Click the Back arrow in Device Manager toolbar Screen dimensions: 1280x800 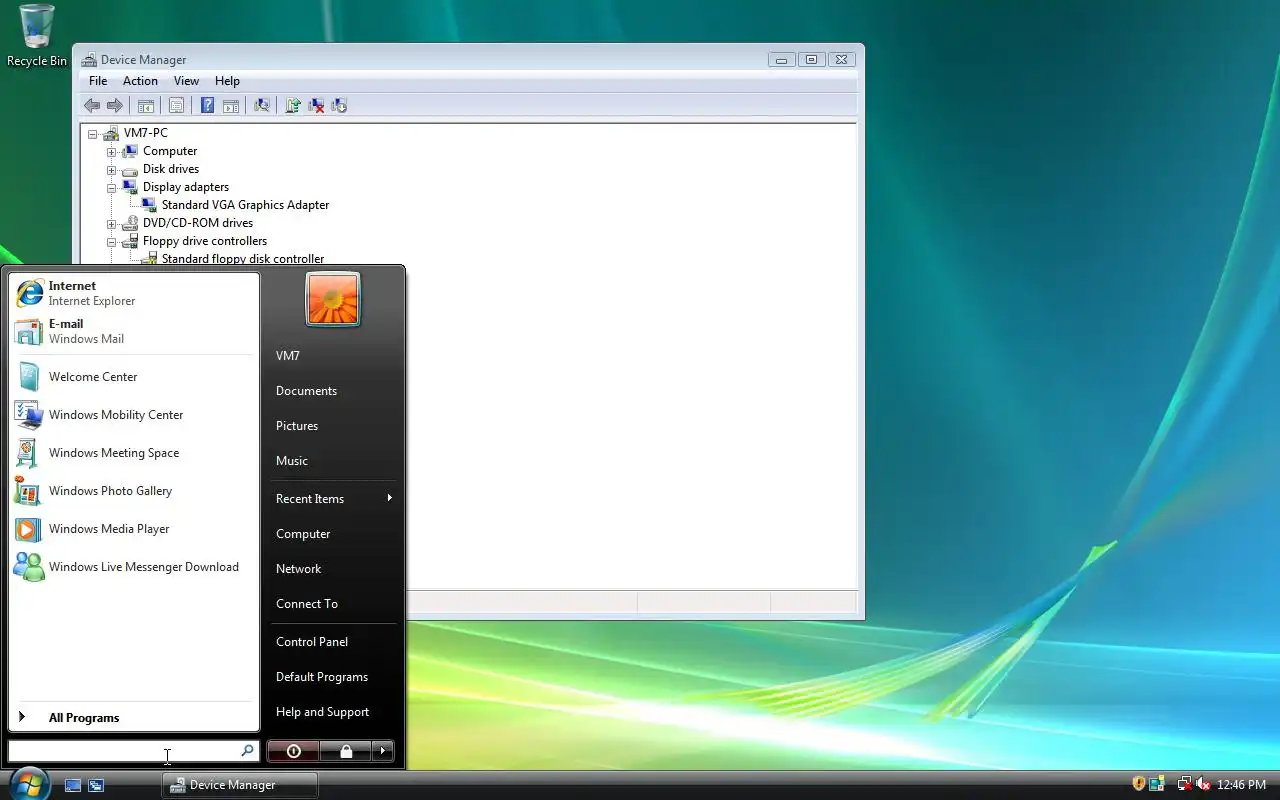[x=92, y=105]
